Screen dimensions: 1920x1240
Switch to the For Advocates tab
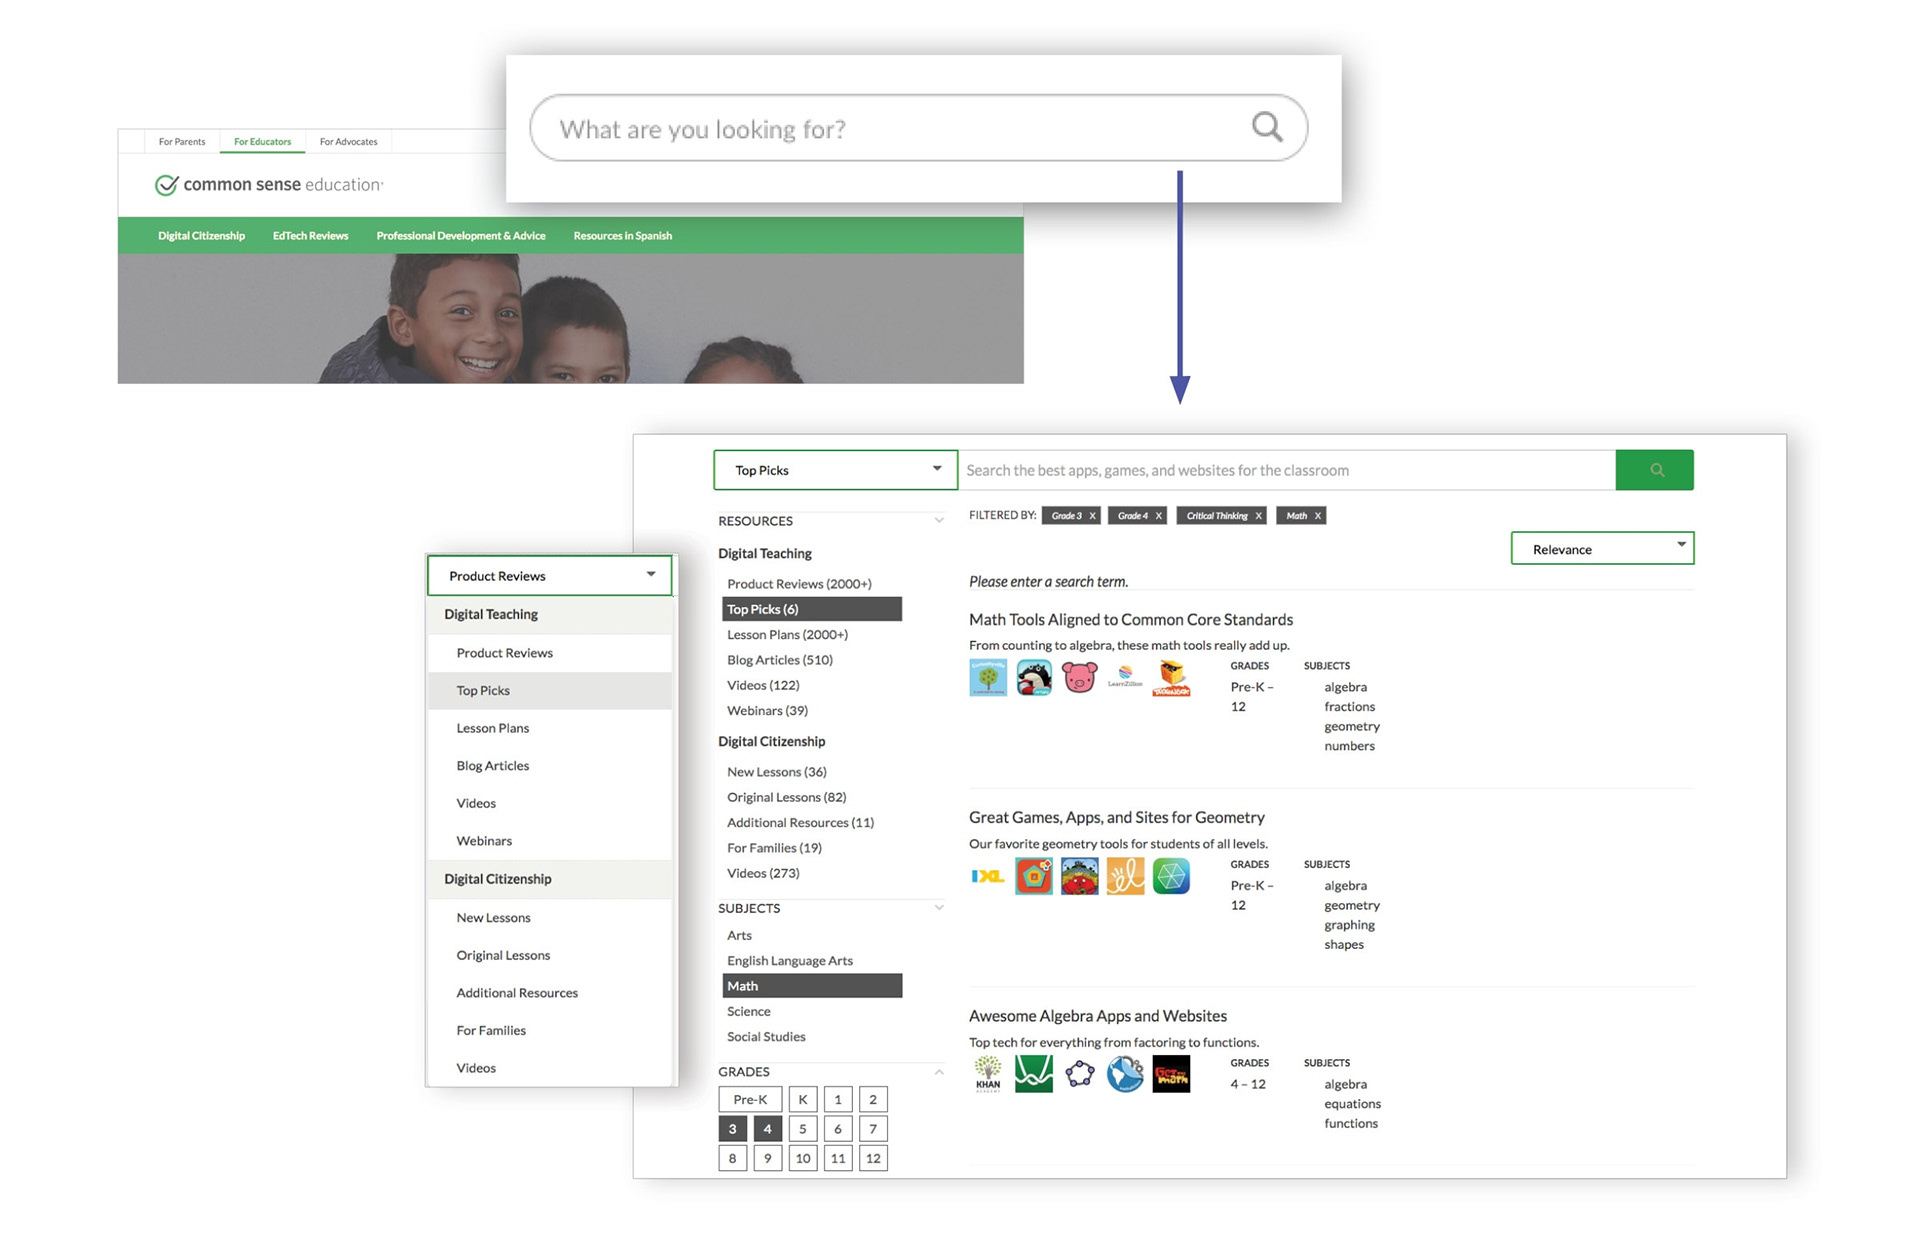[x=349, y=142]
